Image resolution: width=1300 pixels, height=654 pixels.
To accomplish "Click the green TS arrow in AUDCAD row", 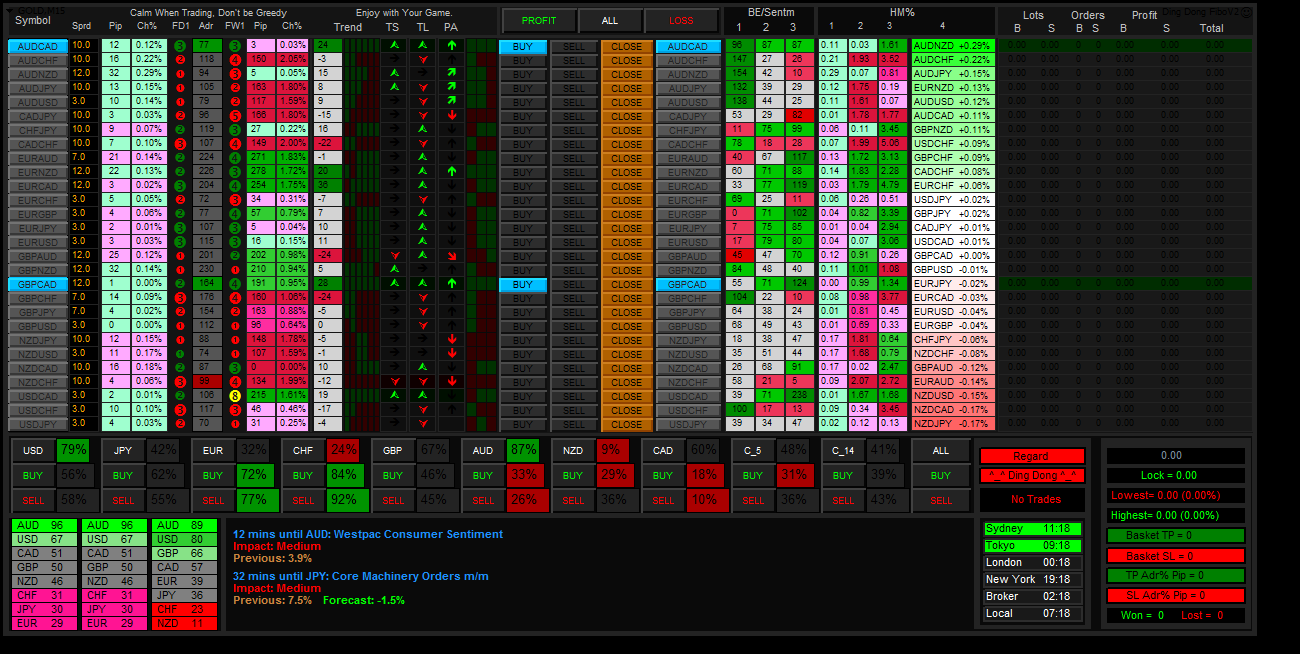I will point(393,46).
